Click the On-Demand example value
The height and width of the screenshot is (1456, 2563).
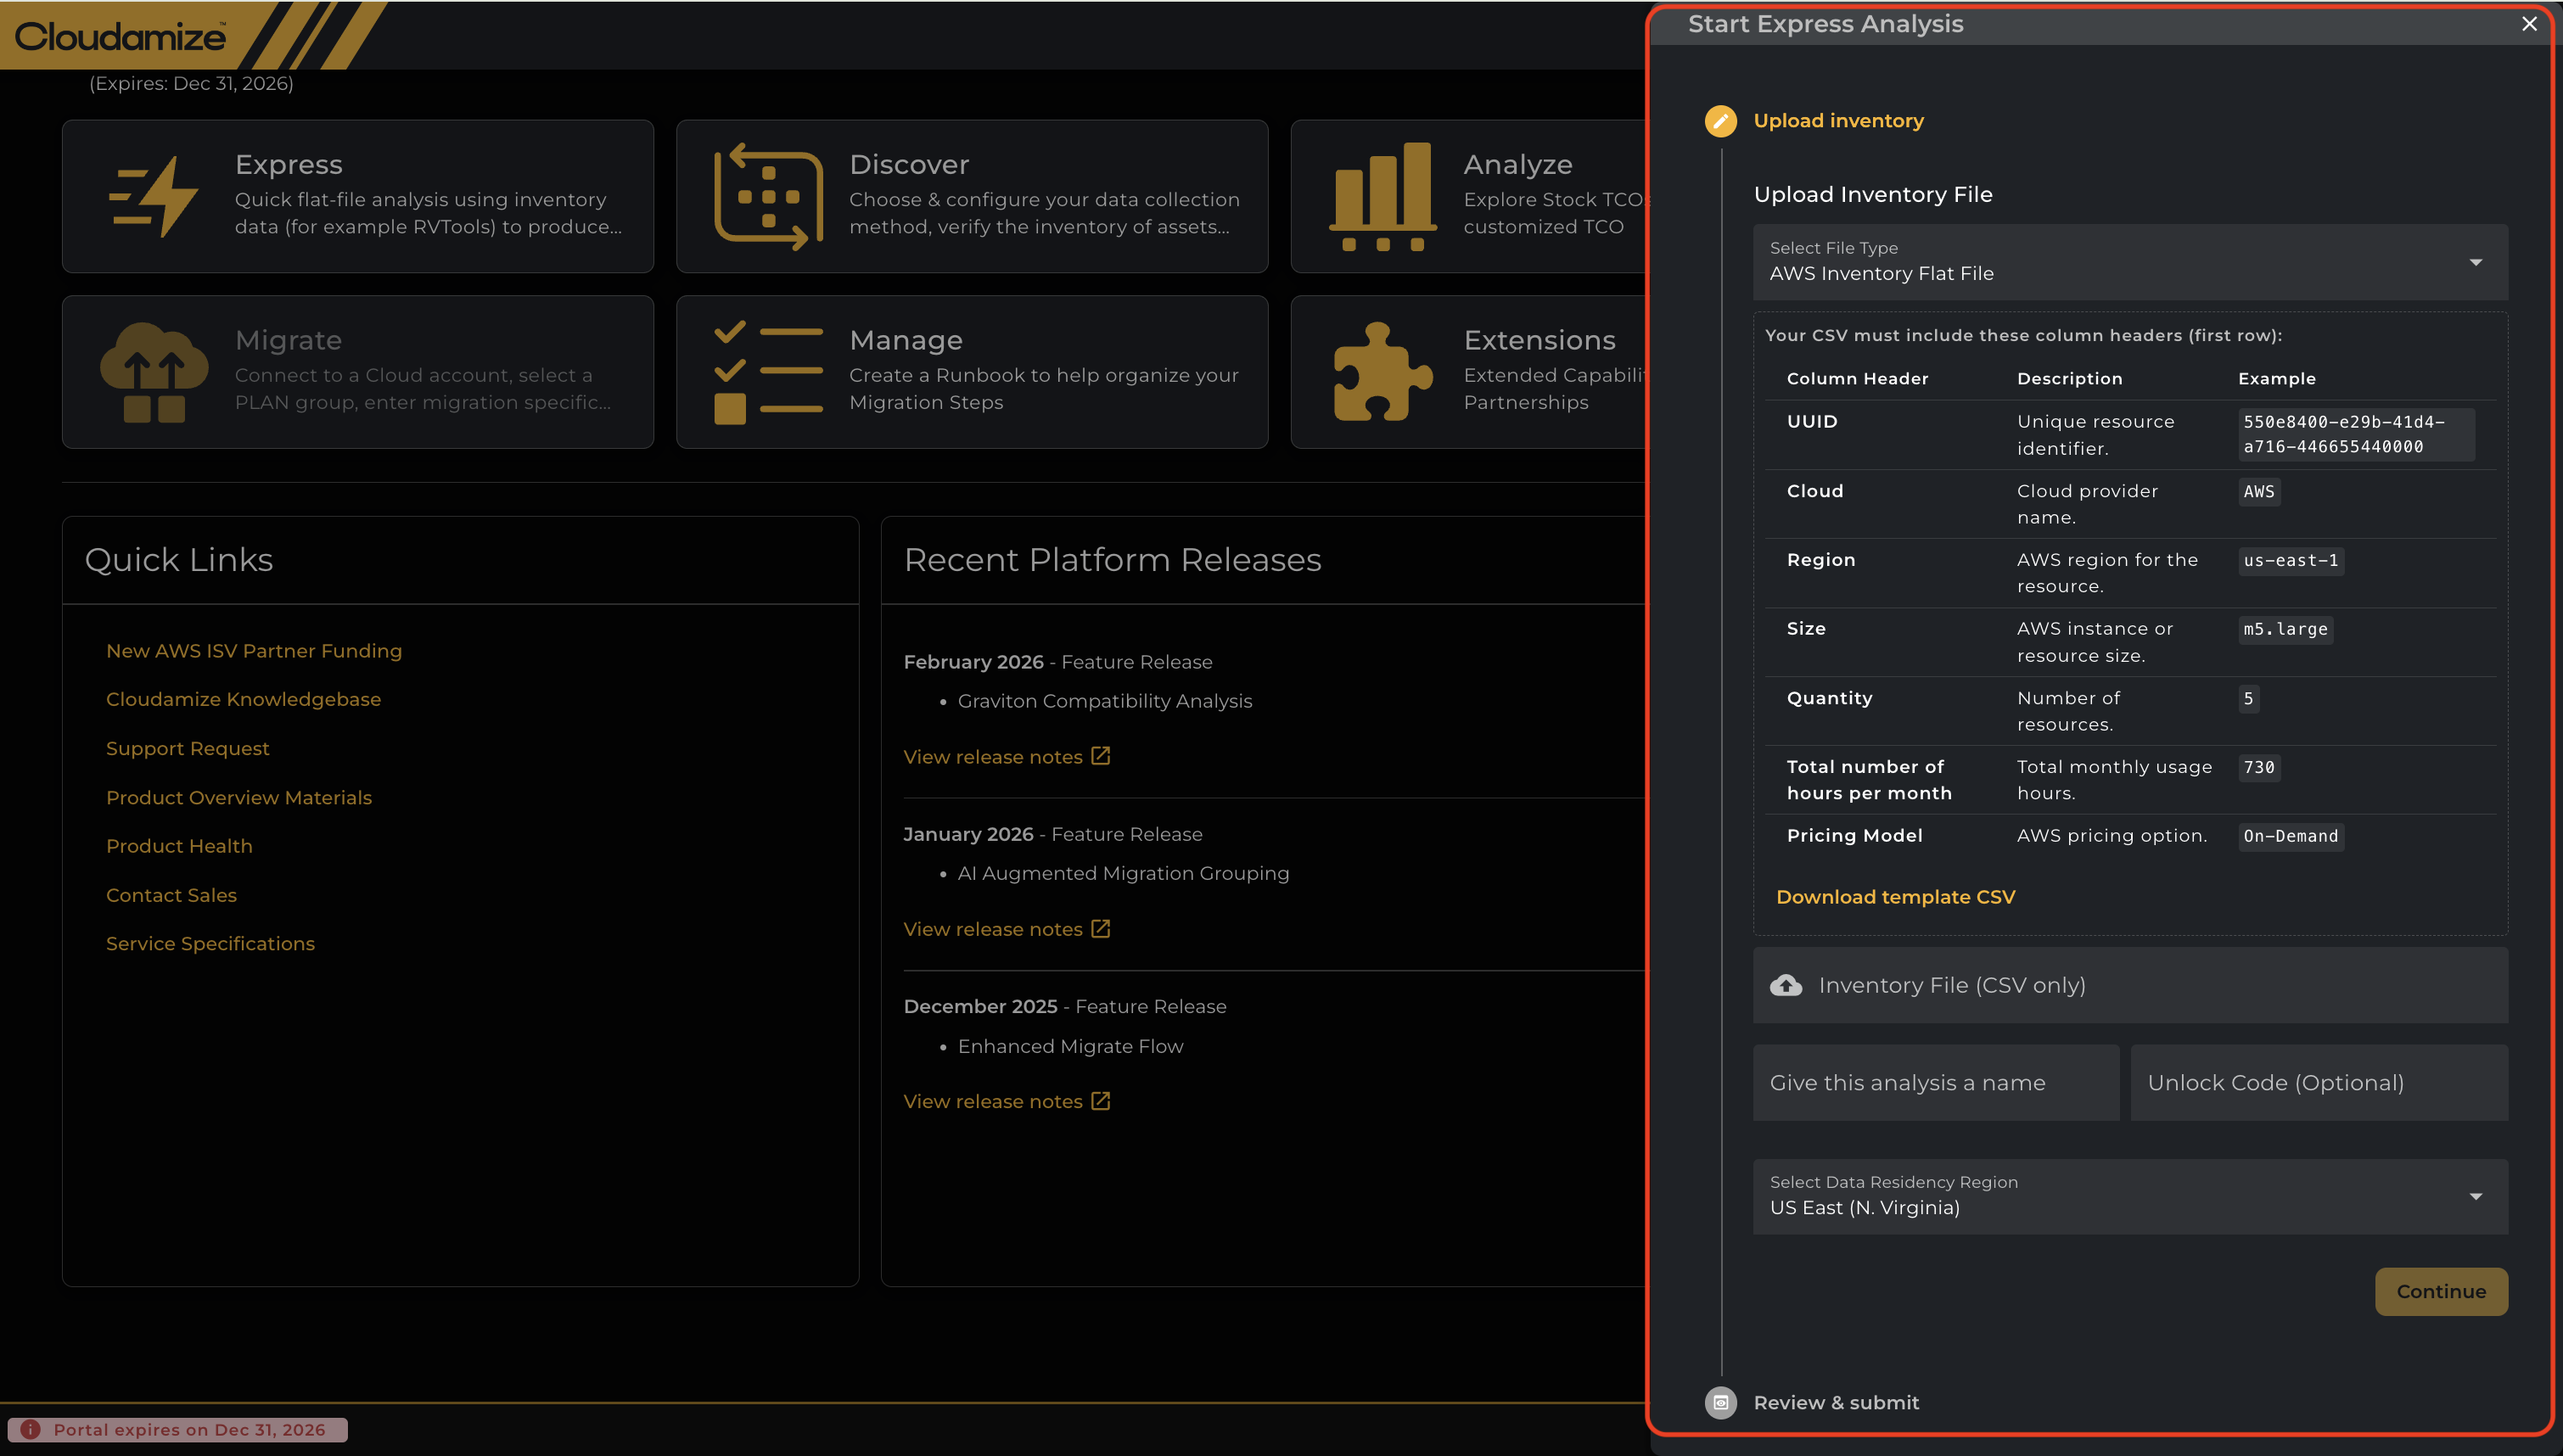[x=2290, y=836]
